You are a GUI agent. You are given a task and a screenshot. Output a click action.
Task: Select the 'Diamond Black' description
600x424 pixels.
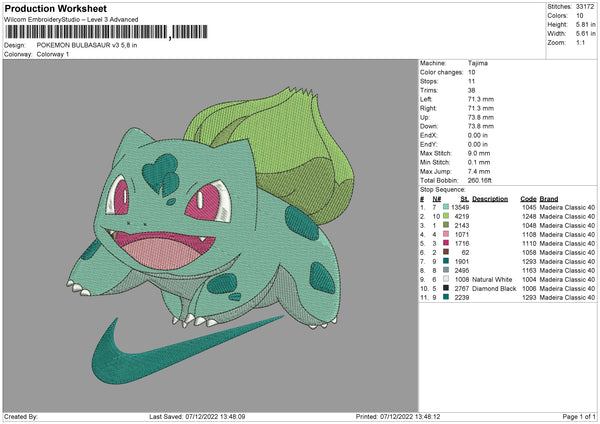tap(494, 289)
